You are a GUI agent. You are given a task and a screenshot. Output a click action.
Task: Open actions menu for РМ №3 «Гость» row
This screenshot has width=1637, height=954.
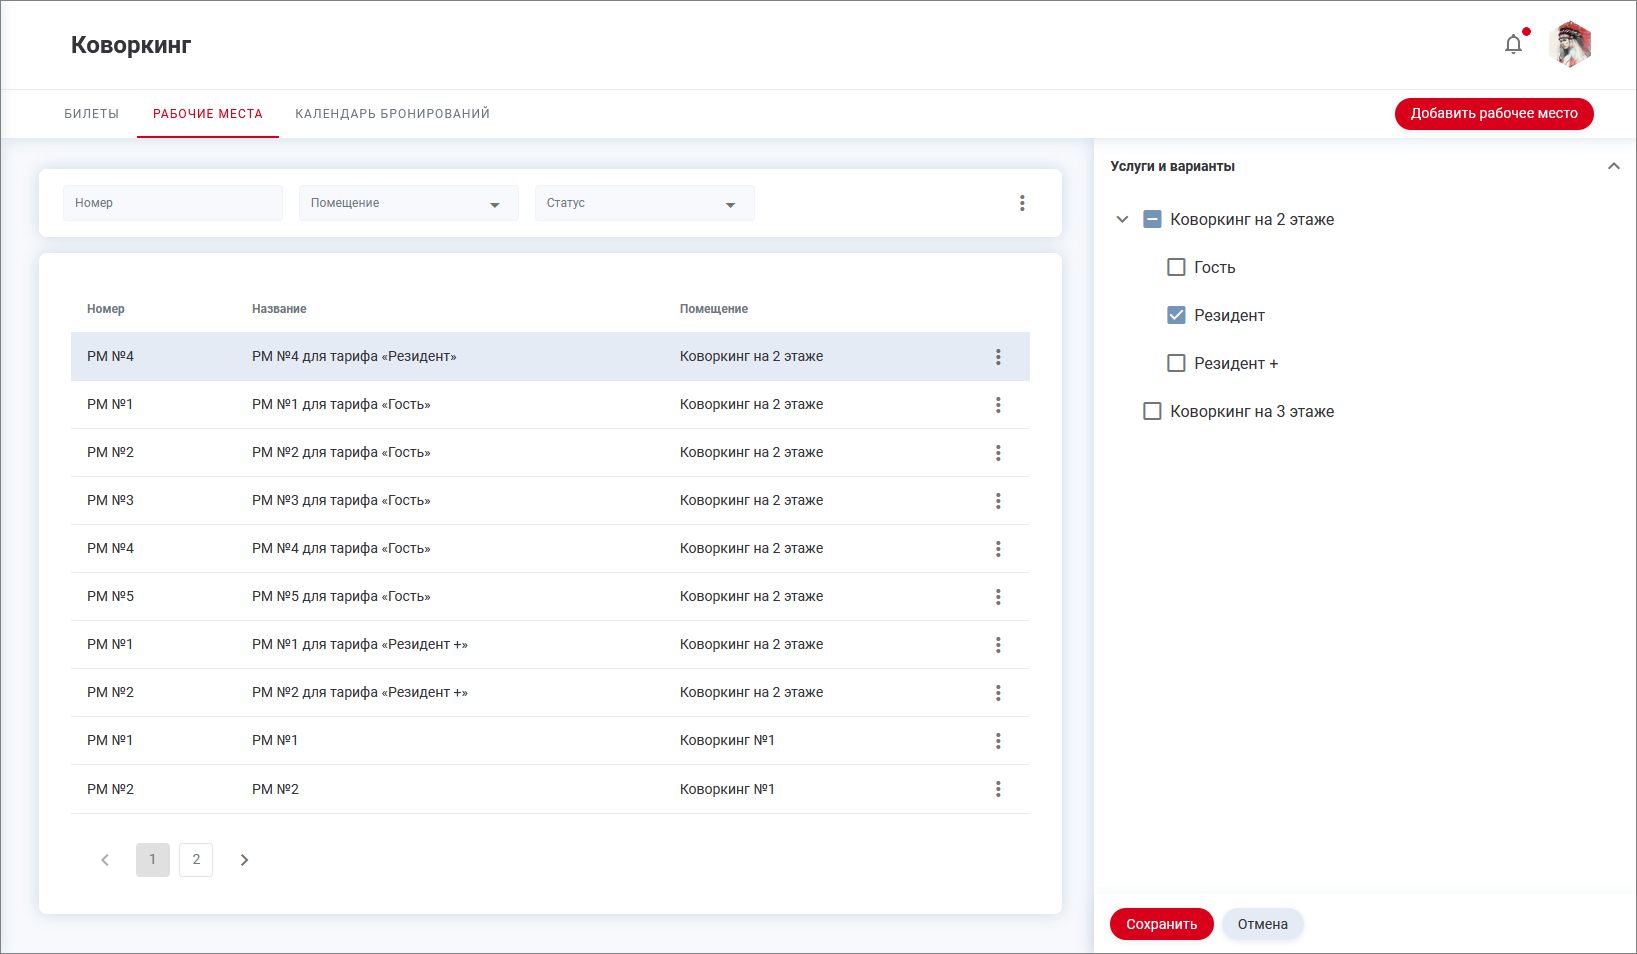[997, 501]
